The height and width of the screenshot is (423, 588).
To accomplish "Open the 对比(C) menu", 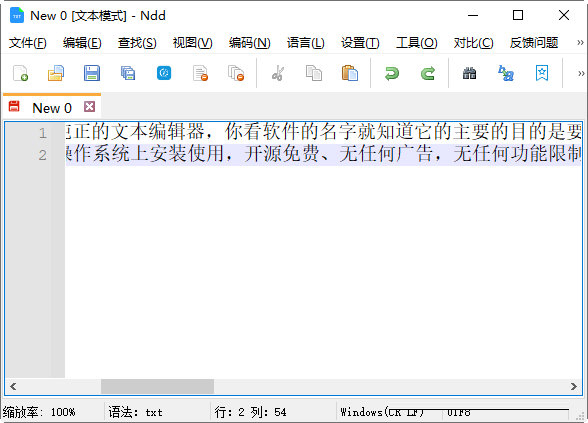I will pos(473,43).
